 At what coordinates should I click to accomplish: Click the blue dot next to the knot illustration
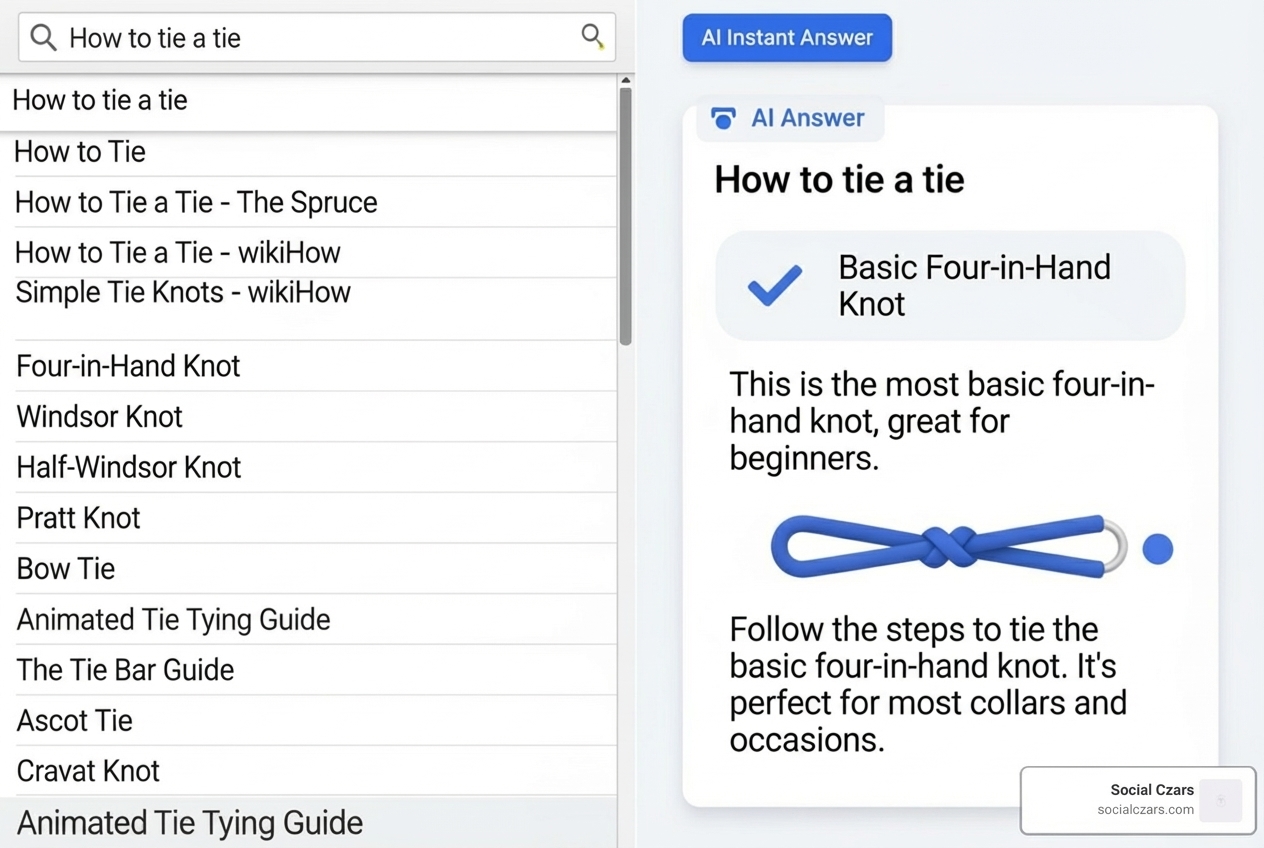click(1157, 549)
